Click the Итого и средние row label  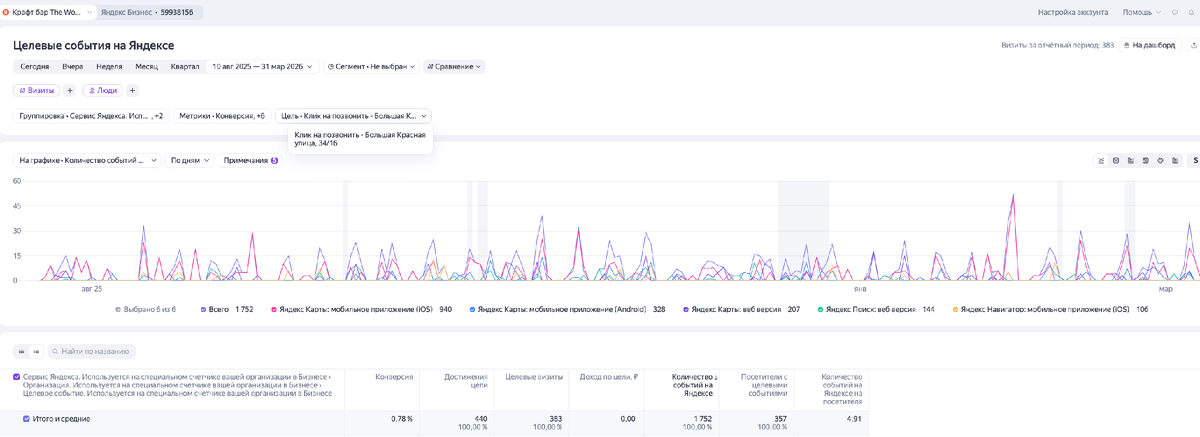pyautogui.click(x=61, y=419)
